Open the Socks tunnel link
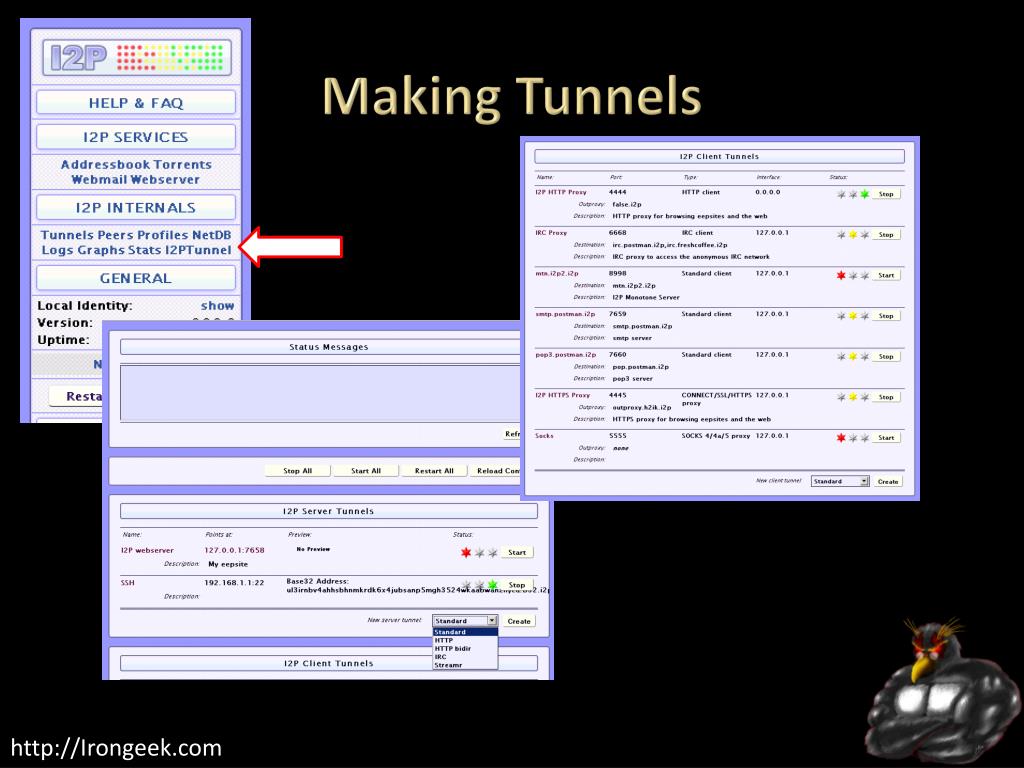Viewport: 1024px width, 768px height. click(x=544, y=436)
